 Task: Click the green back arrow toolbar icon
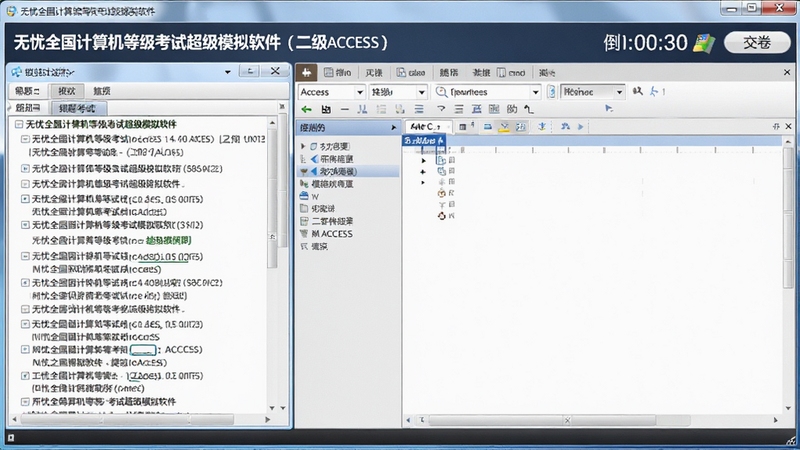click(x=306, y=109)
